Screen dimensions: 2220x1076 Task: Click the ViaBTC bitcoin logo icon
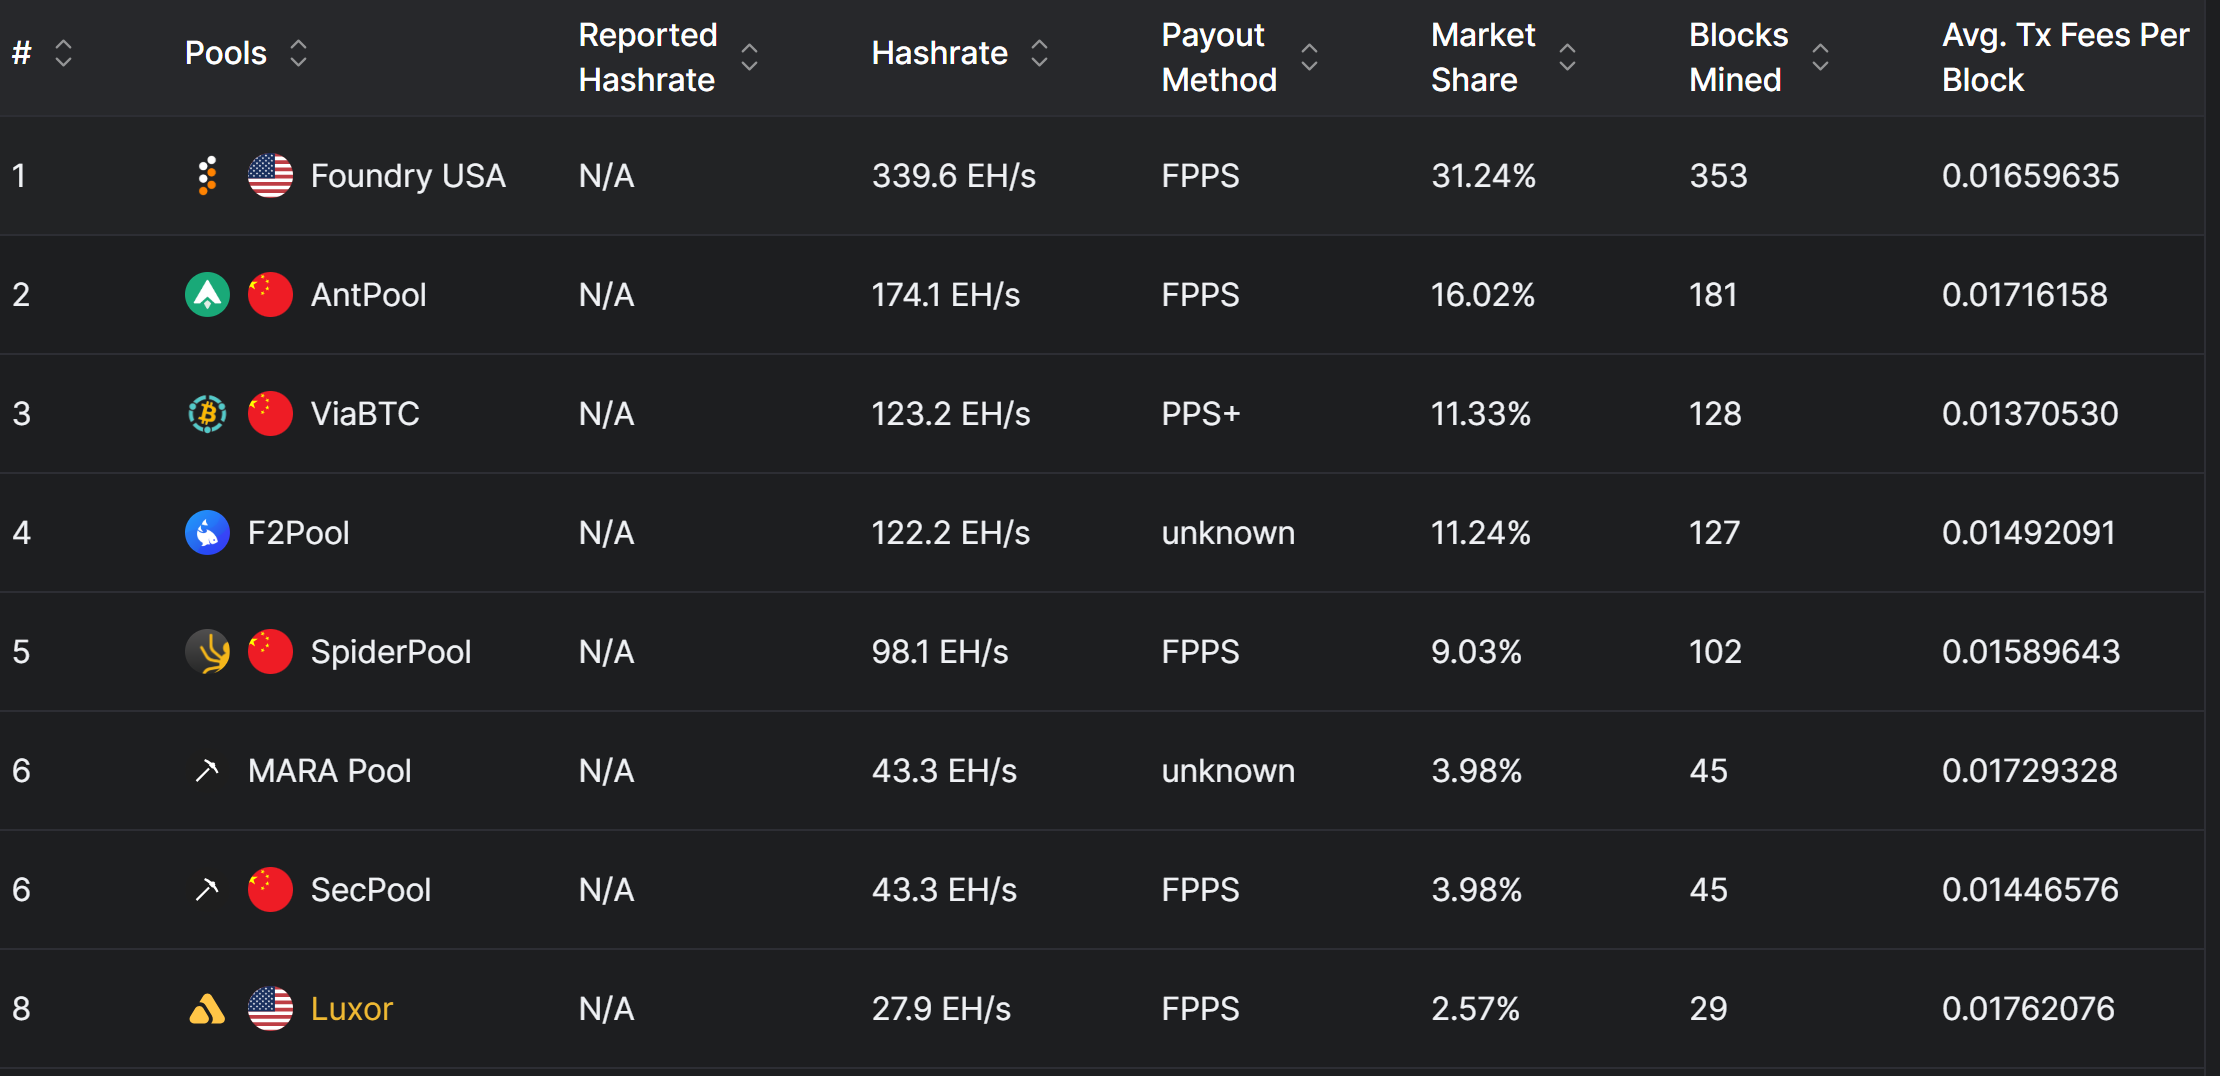tap(208, 414)
